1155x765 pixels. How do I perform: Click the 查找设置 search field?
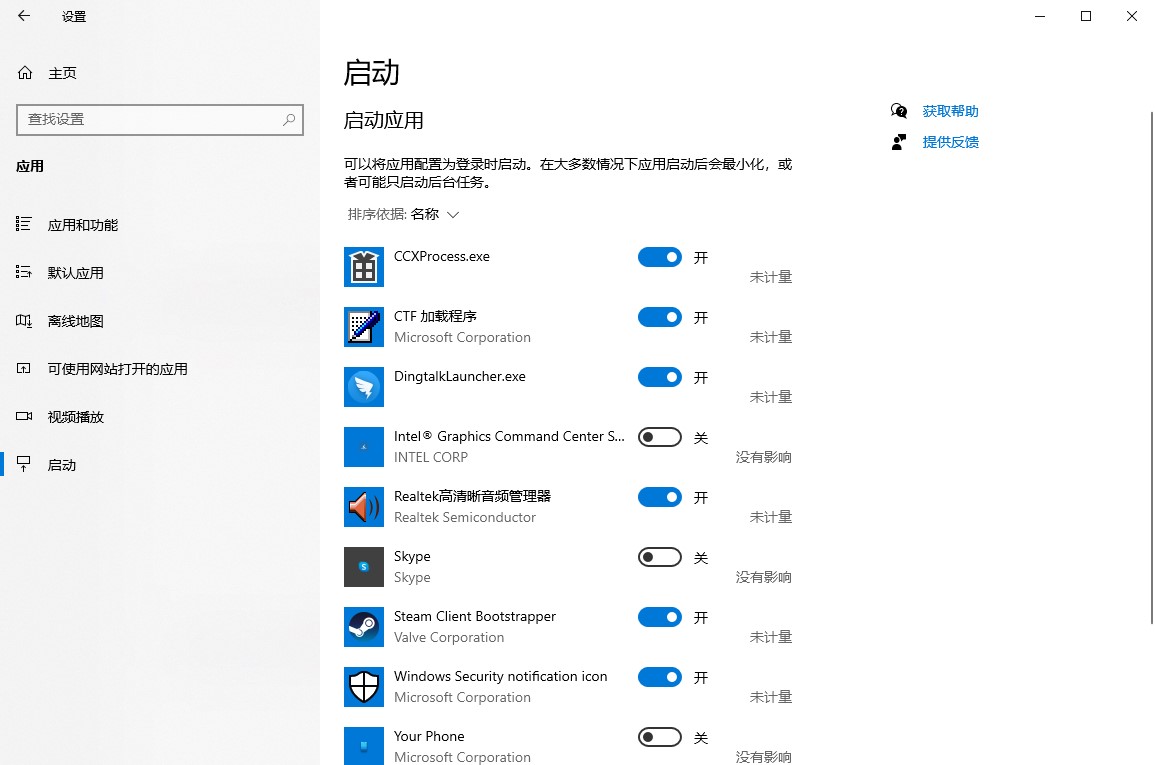point(150,119)
